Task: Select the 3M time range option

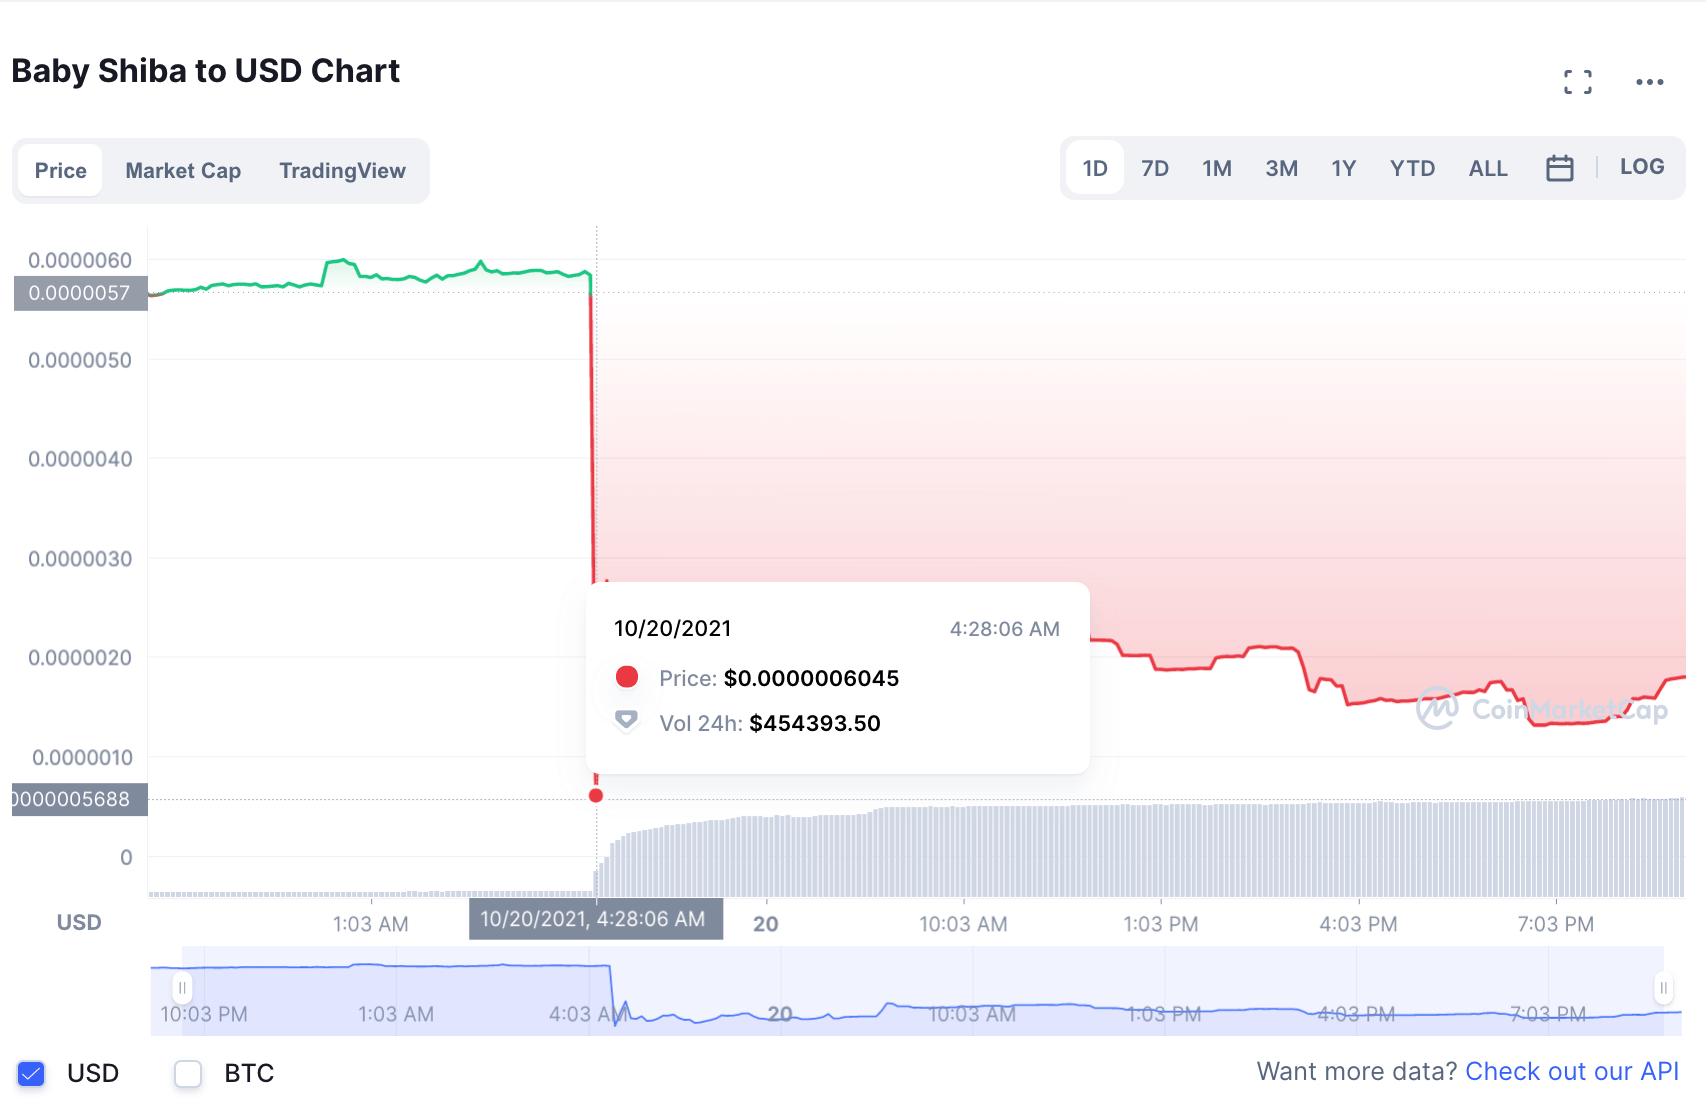Action: [1281, 167]
